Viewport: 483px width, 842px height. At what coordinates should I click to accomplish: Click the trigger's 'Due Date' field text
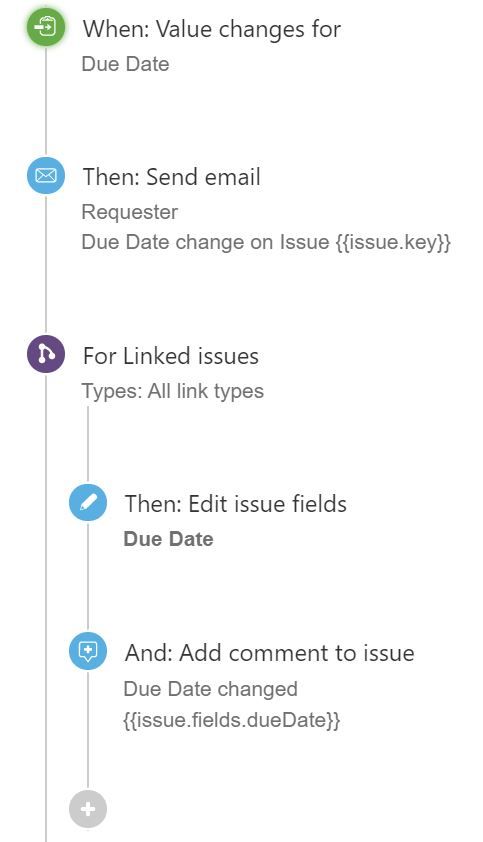point(125,64)
